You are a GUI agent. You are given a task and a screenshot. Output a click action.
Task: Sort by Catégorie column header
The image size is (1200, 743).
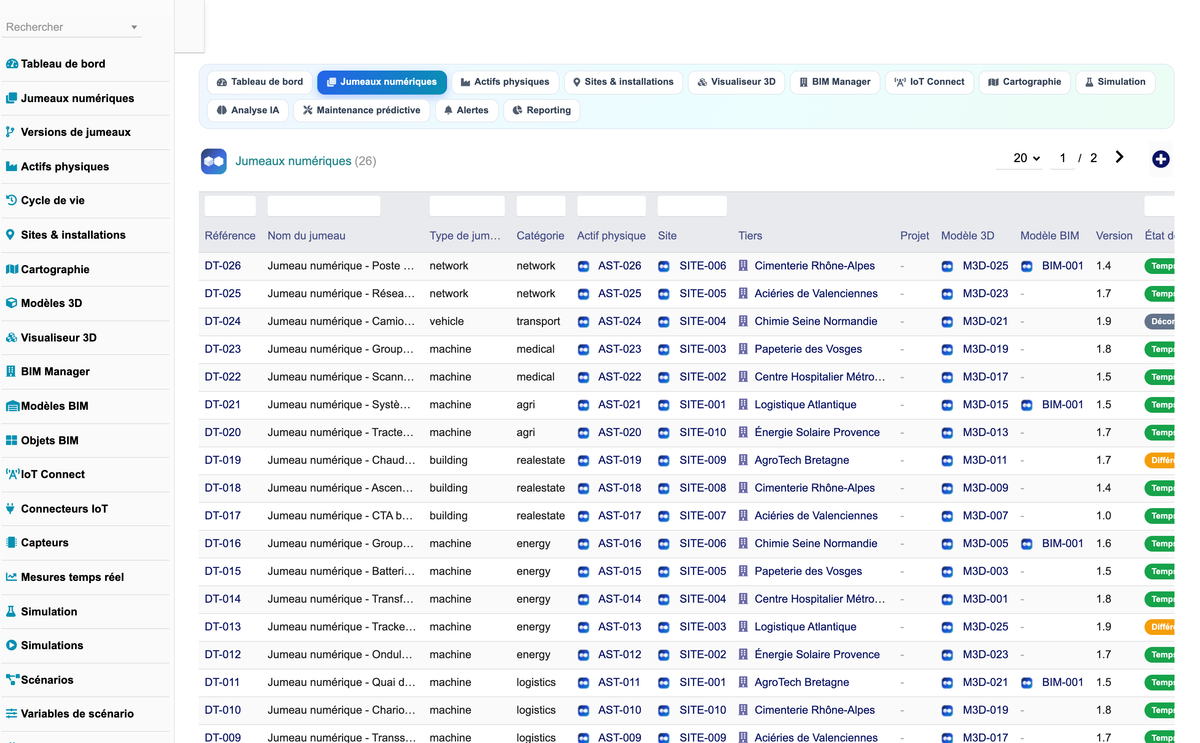coord(540,236)
